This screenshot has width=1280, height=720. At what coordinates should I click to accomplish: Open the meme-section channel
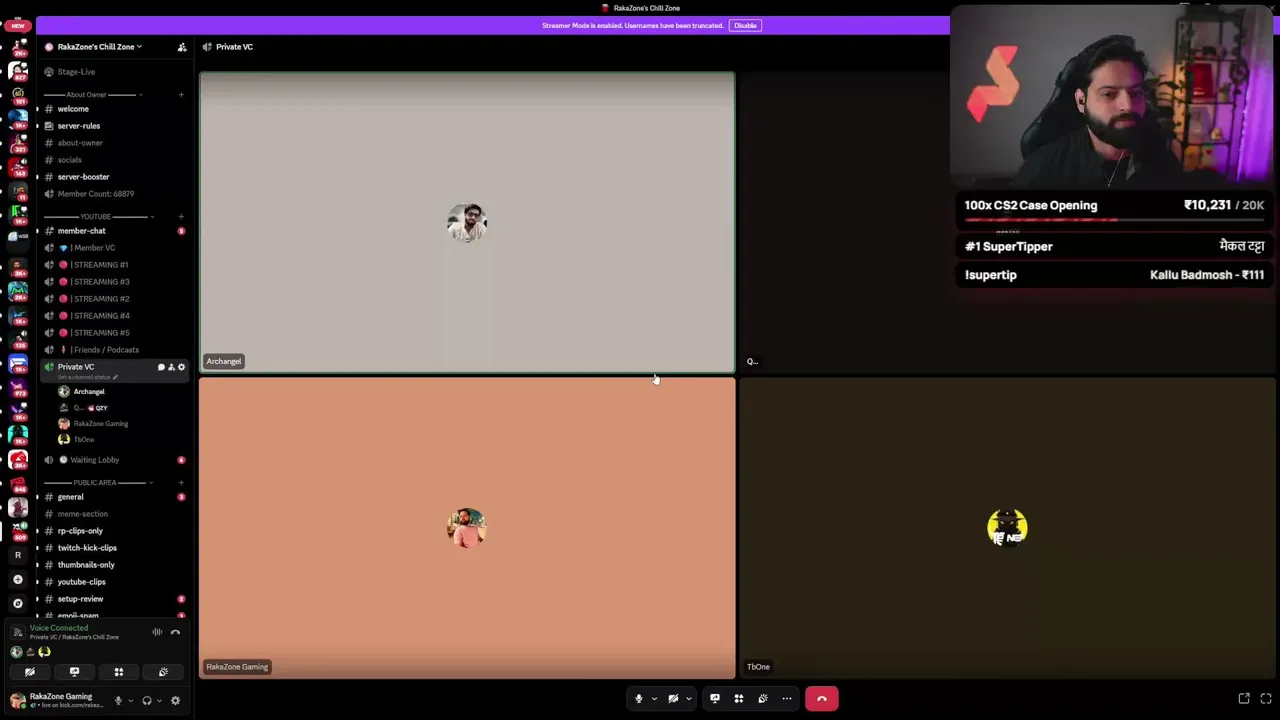click(x=82, y=514)
